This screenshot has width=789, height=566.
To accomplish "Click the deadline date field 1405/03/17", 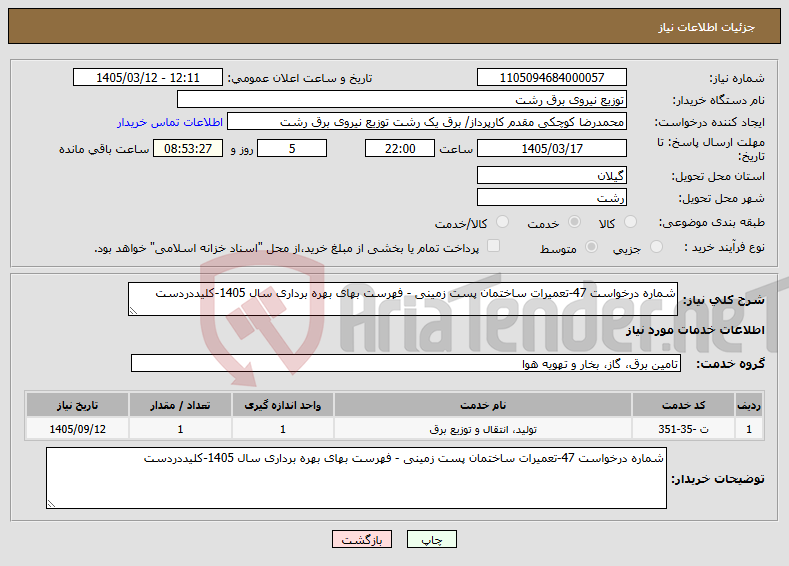I will coord(551,148).
